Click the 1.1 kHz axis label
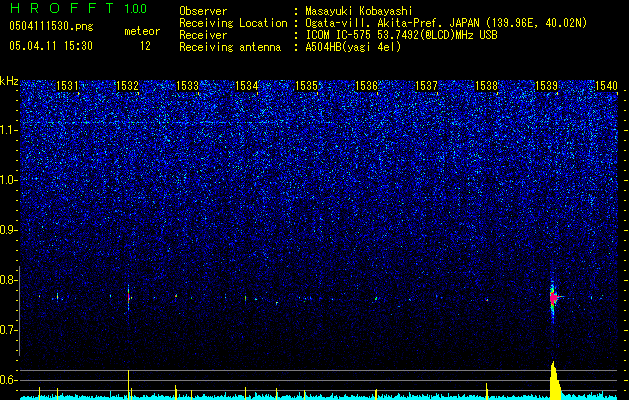This screenshot has width=629, height=400. tap(8, 130)
